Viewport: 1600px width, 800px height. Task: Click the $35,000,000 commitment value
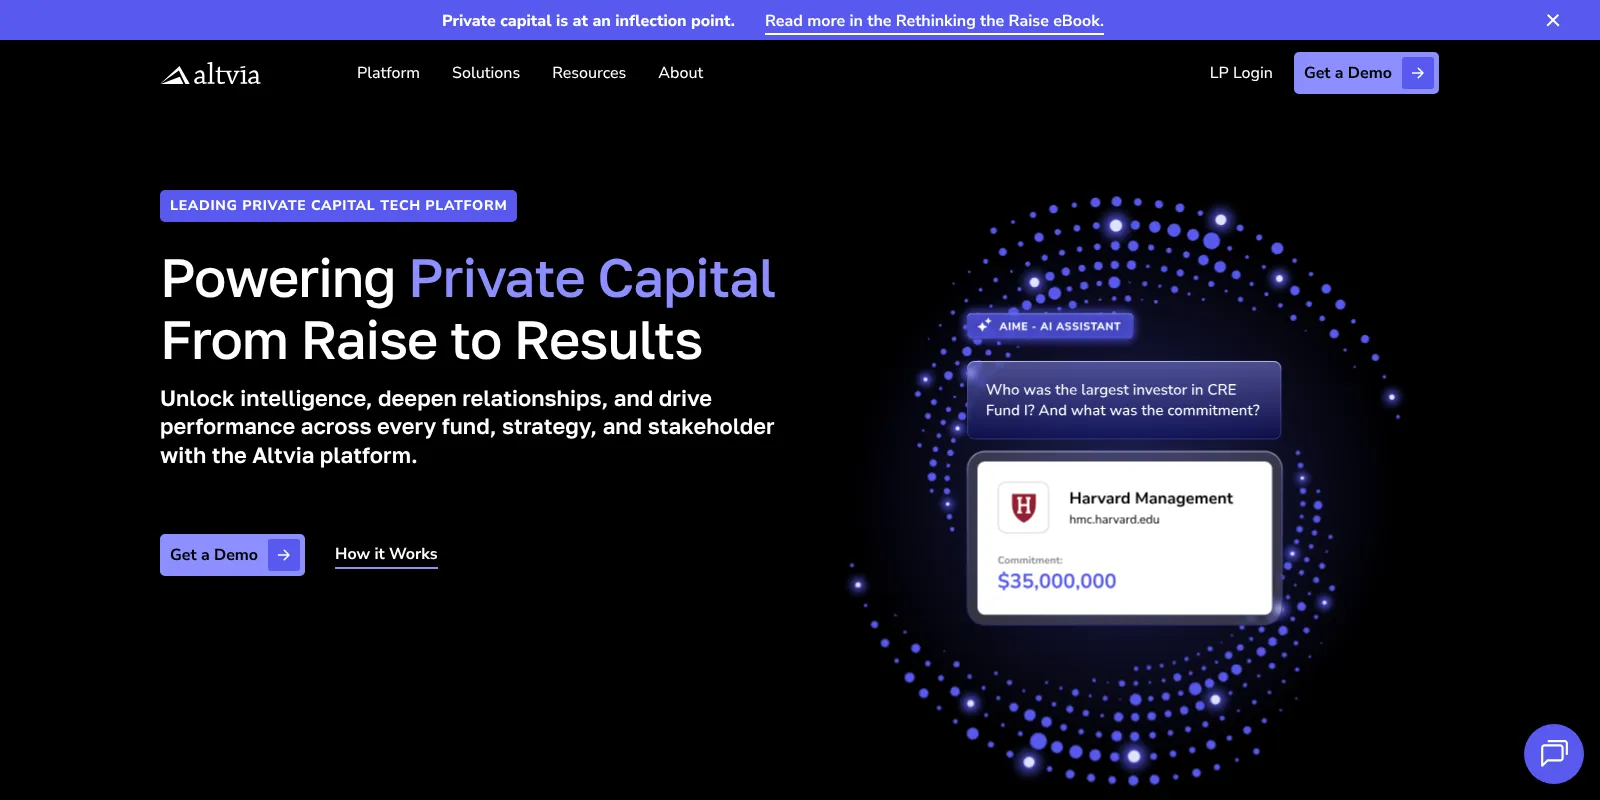[1057, 581]
